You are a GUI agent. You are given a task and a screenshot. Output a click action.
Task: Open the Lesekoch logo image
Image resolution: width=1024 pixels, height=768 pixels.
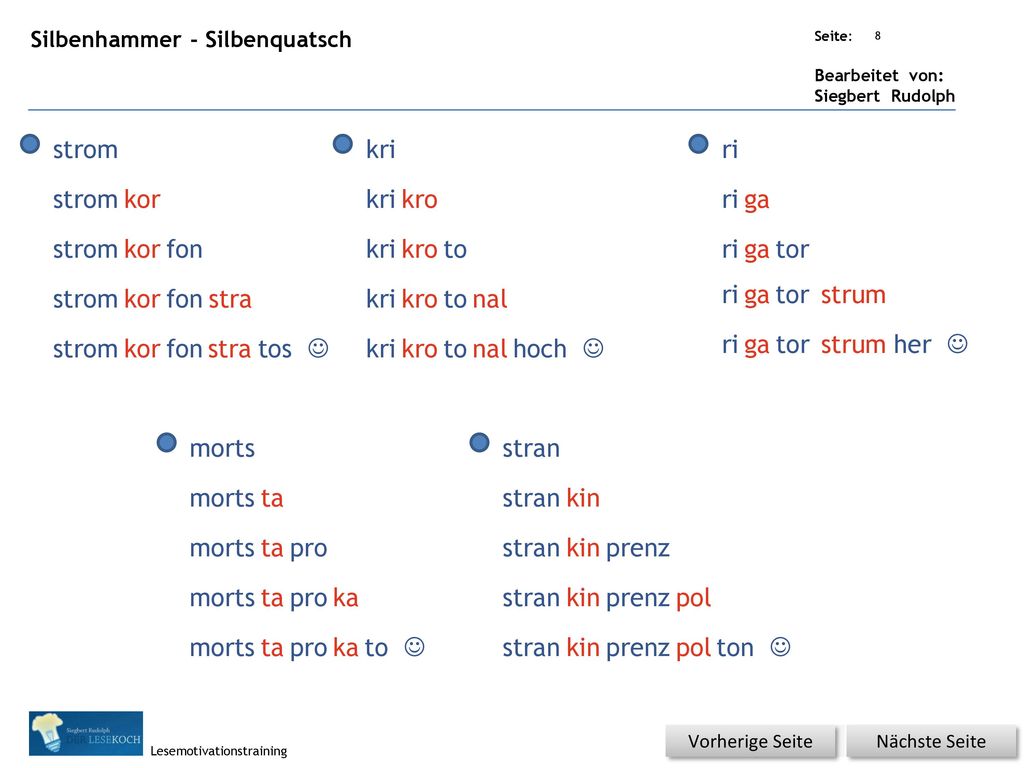86,733
